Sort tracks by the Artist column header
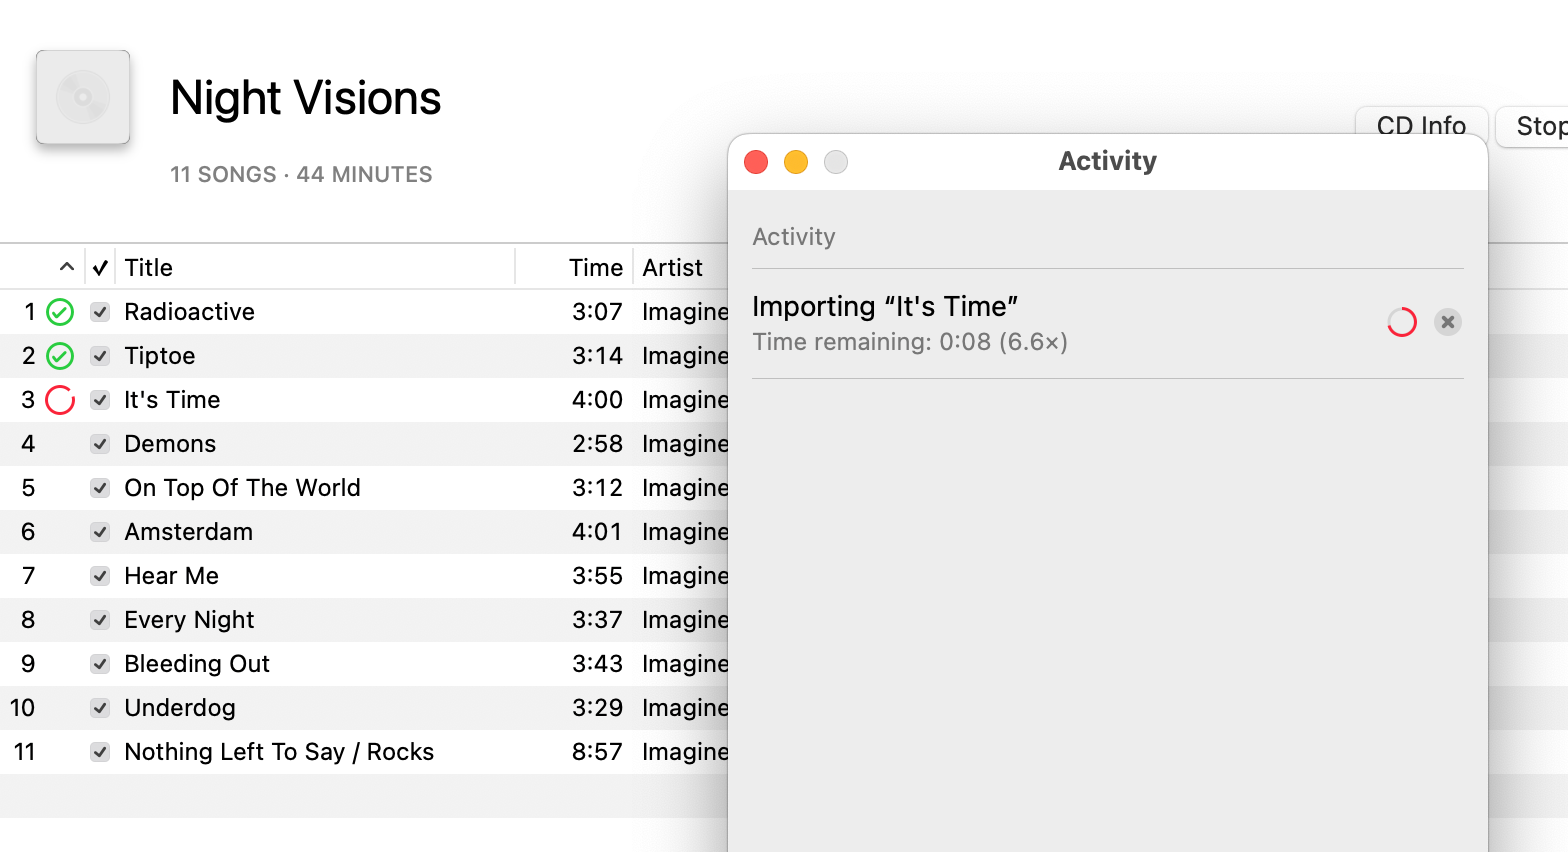 coord(672,268)
